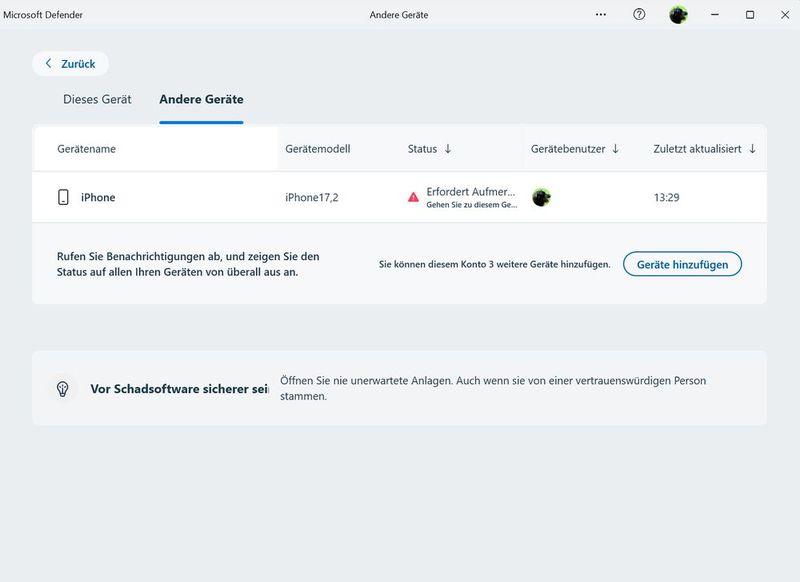Click the Zurück navigation button
800x582 pixels.
point(72,63)
